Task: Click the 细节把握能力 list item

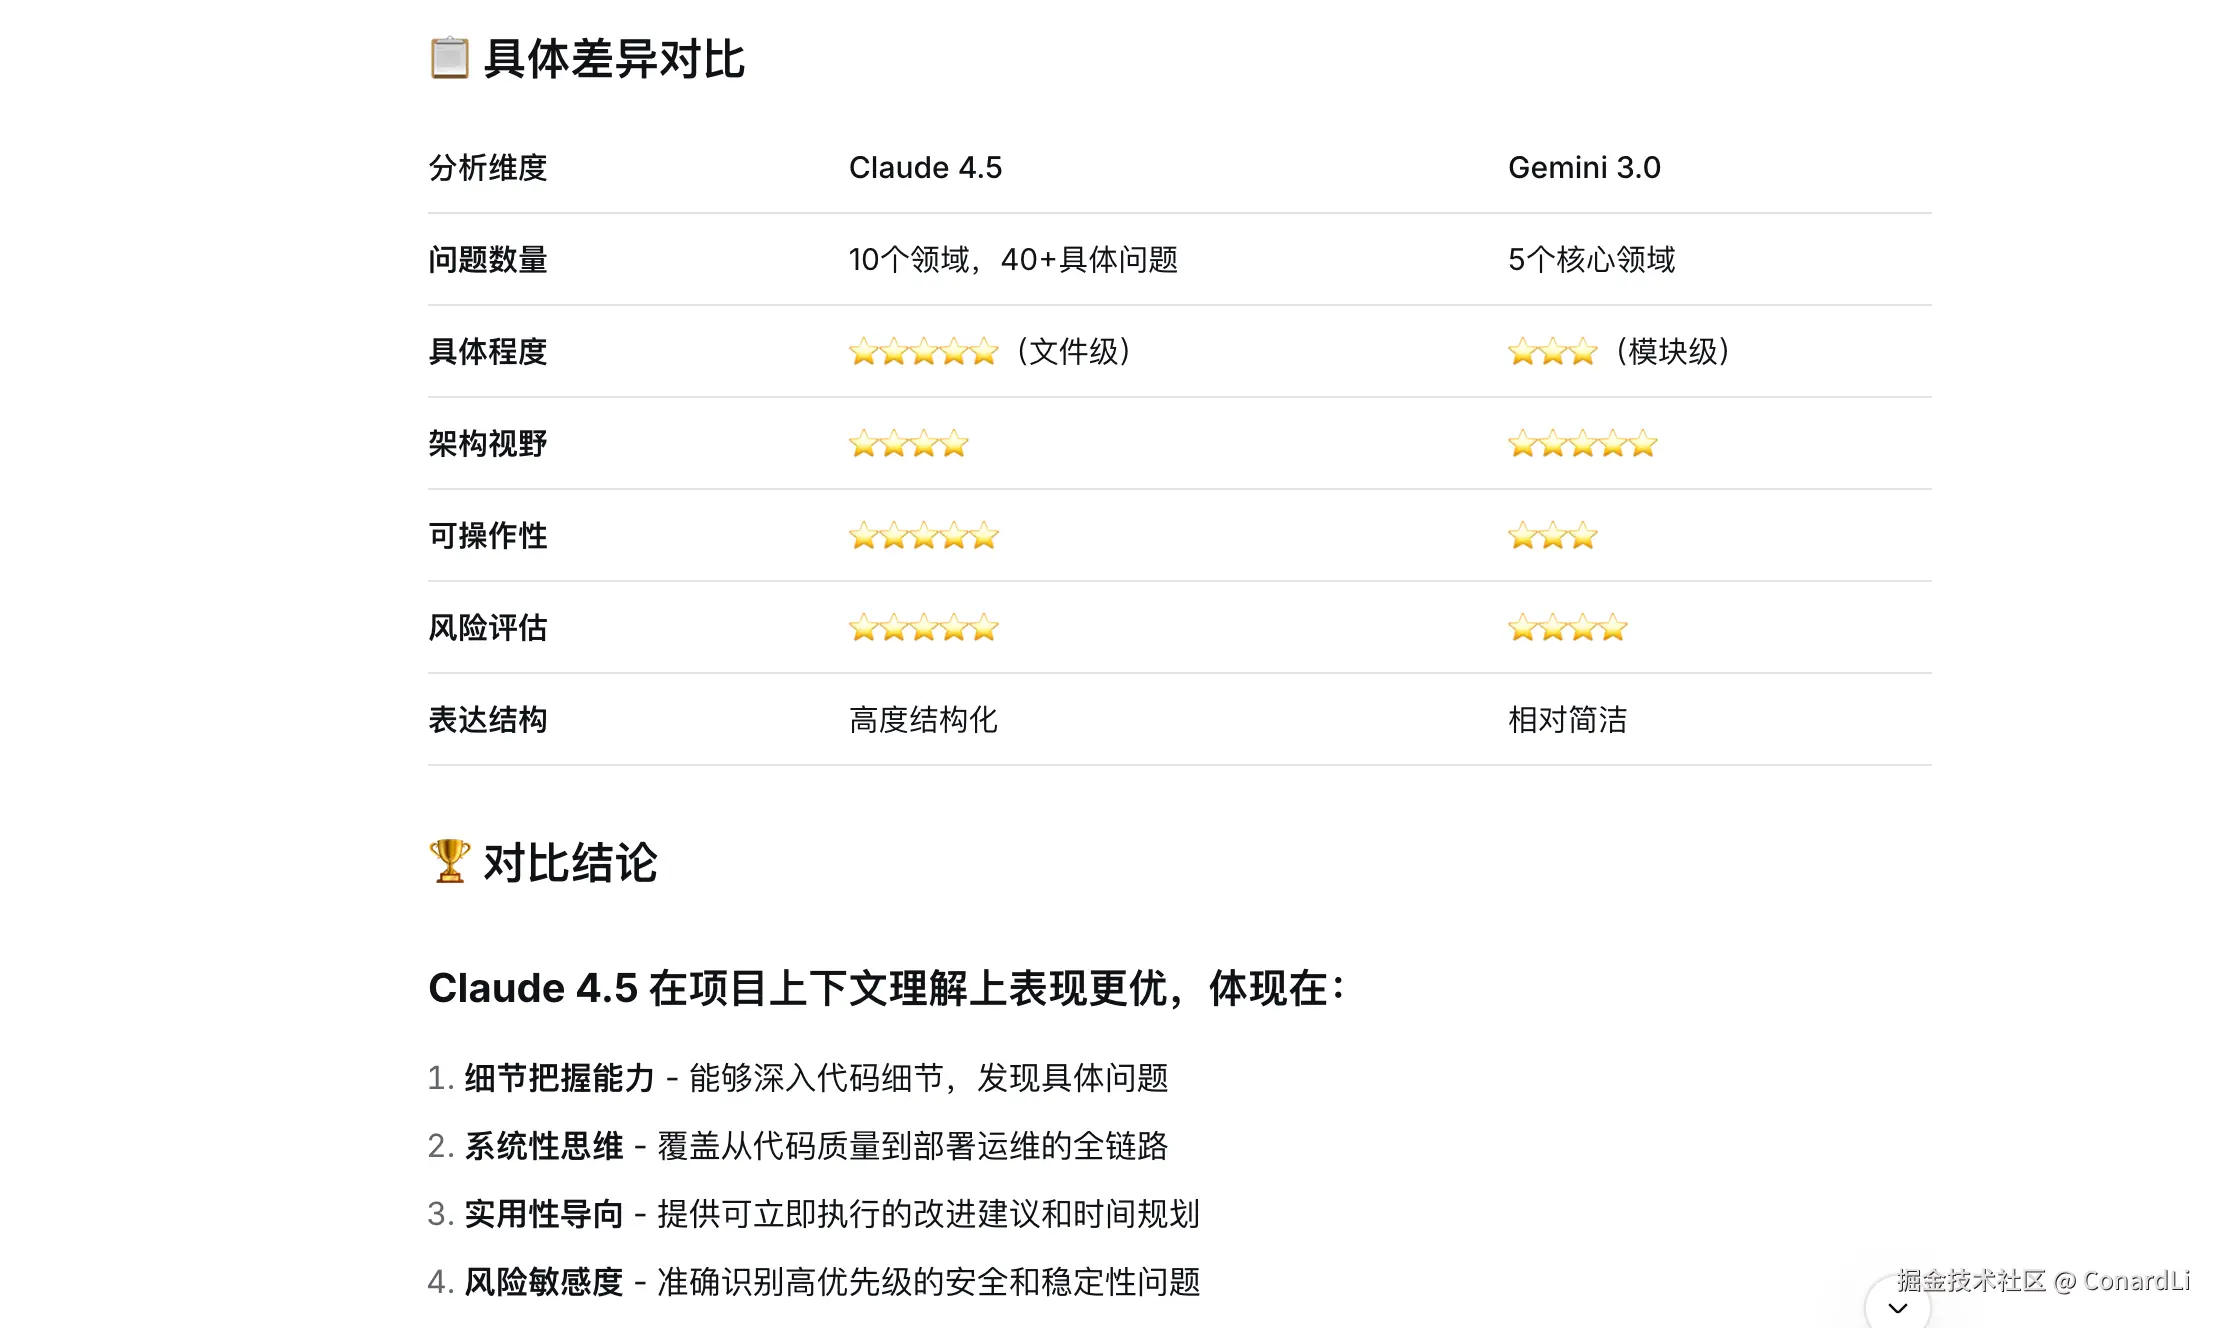Action: (559, 1078)
